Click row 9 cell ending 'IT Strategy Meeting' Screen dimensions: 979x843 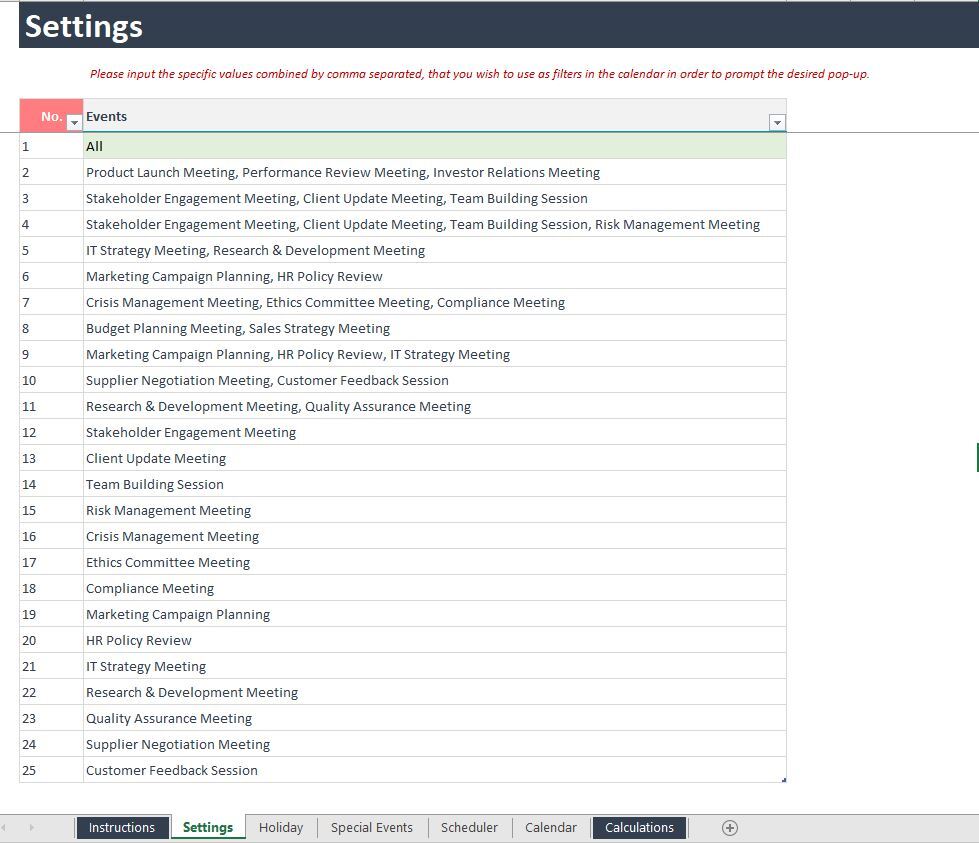(435, 355)
